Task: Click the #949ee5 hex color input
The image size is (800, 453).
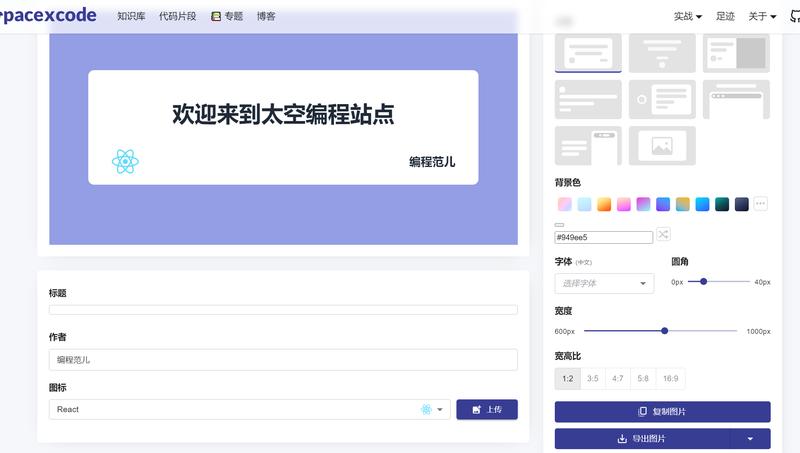Action: tap(604, 237)
